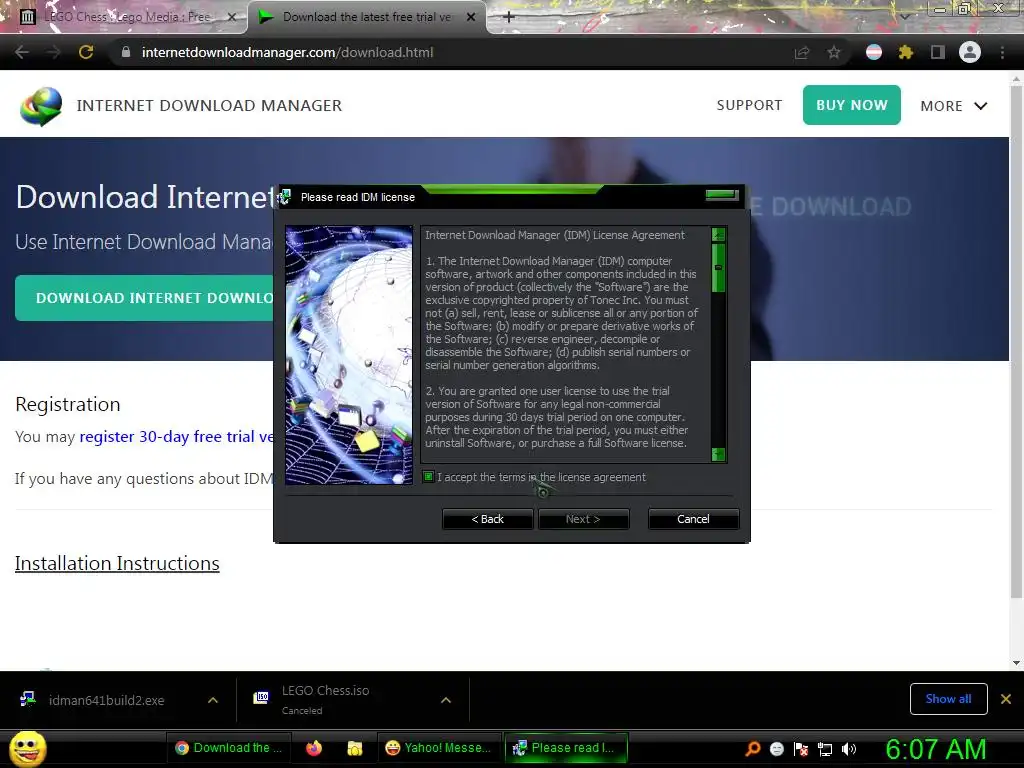Image resolution: width=1024 pixels, height=768 pixels.
Task: Select the Download the latest free trial tab
Action: pos(366,17)
